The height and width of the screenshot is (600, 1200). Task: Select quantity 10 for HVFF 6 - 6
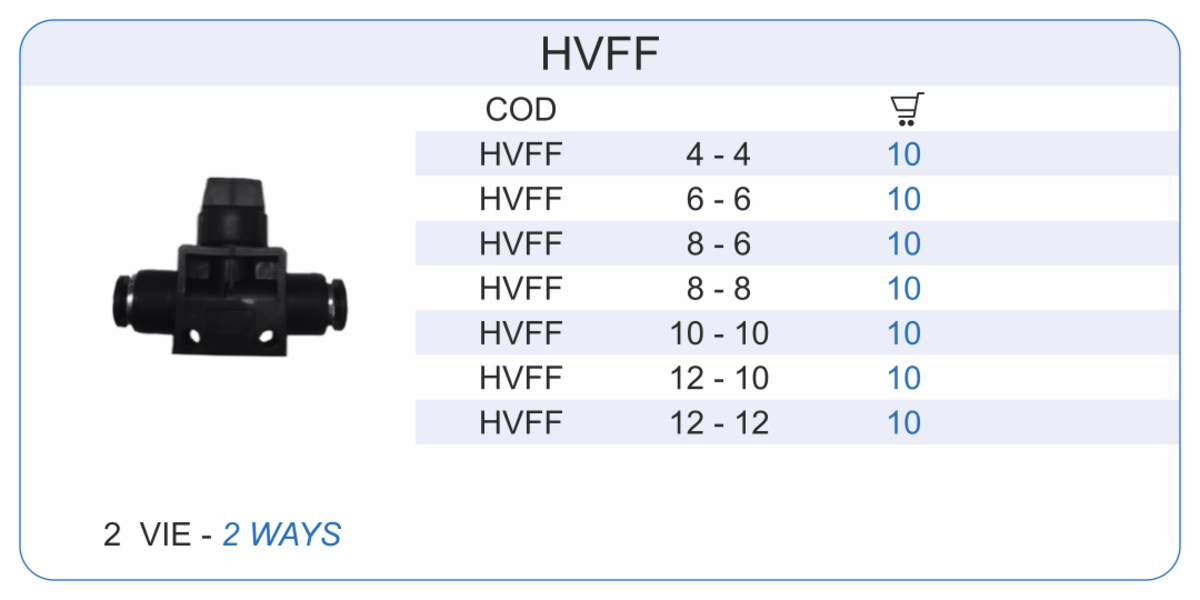(x=904, y=199)
